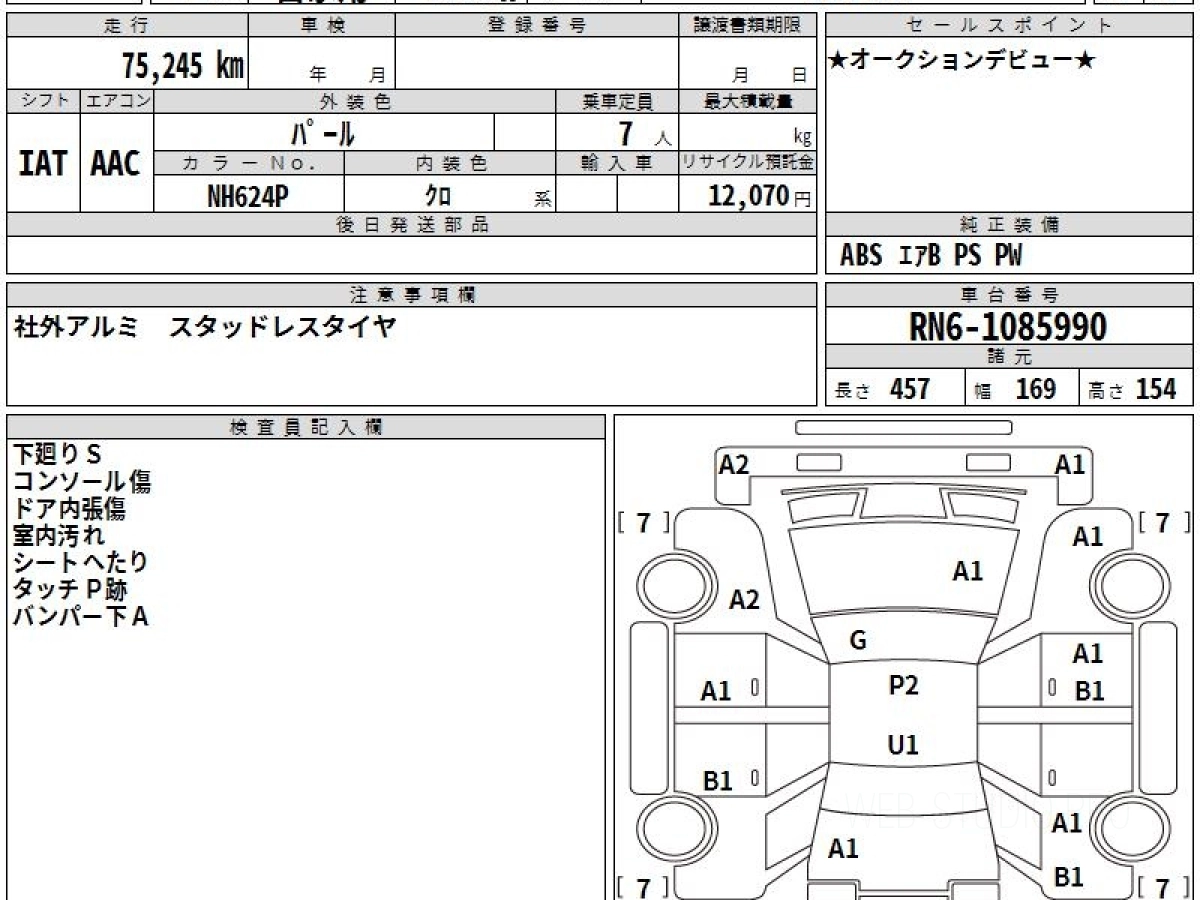Click the 輸入車 header cell
This screenshot has height=900, width=1200.
[x=618, y=163]
